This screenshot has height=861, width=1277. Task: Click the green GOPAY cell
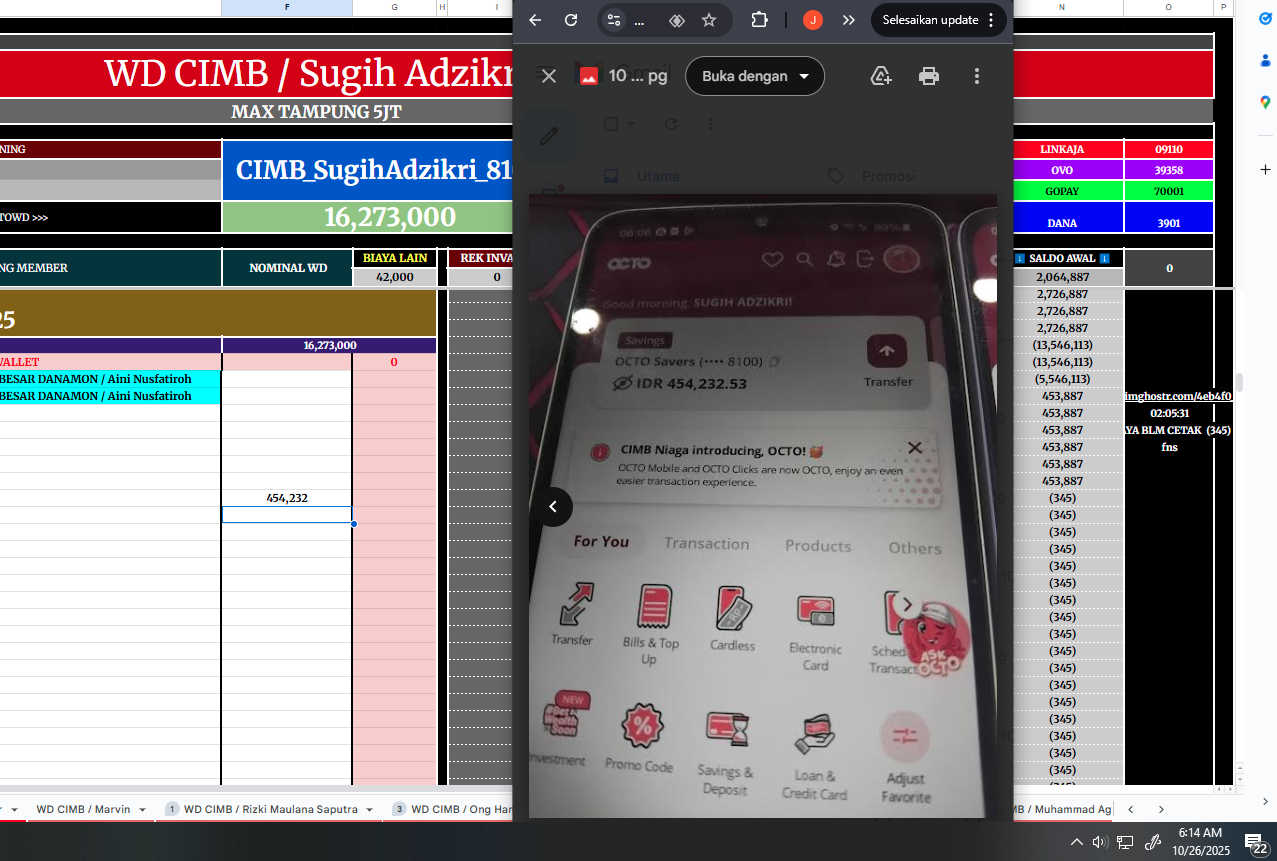tap(1068, 190)
